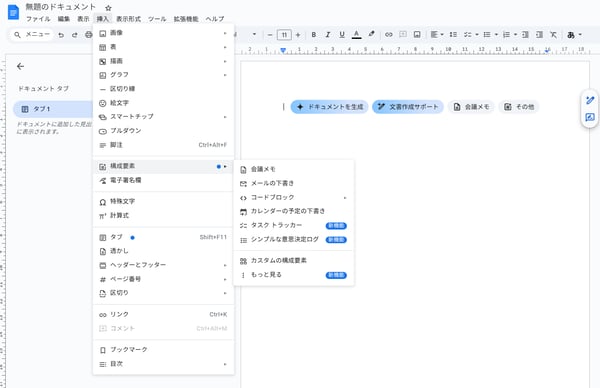The width and height of the screenshot is (600, 388).
Task: Select メールの下書き in the submenu
Action: coord(293,183)
